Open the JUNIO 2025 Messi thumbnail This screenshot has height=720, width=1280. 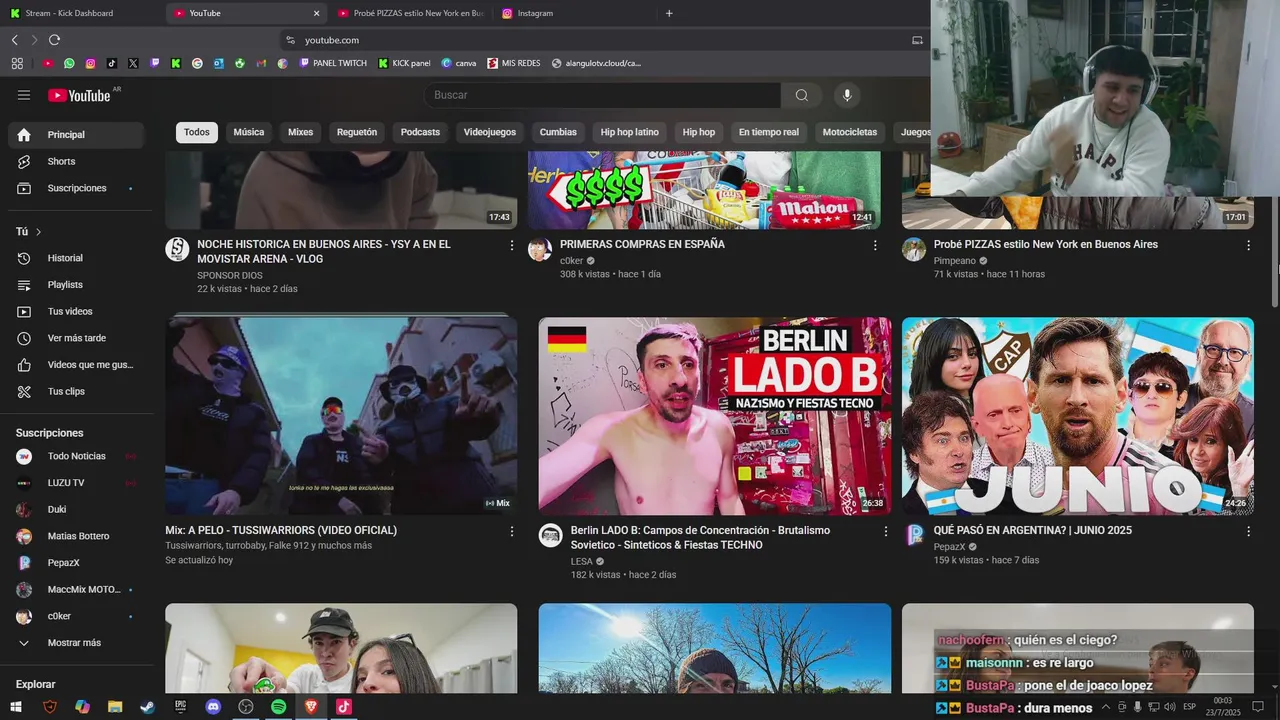tap(1078, 416)
